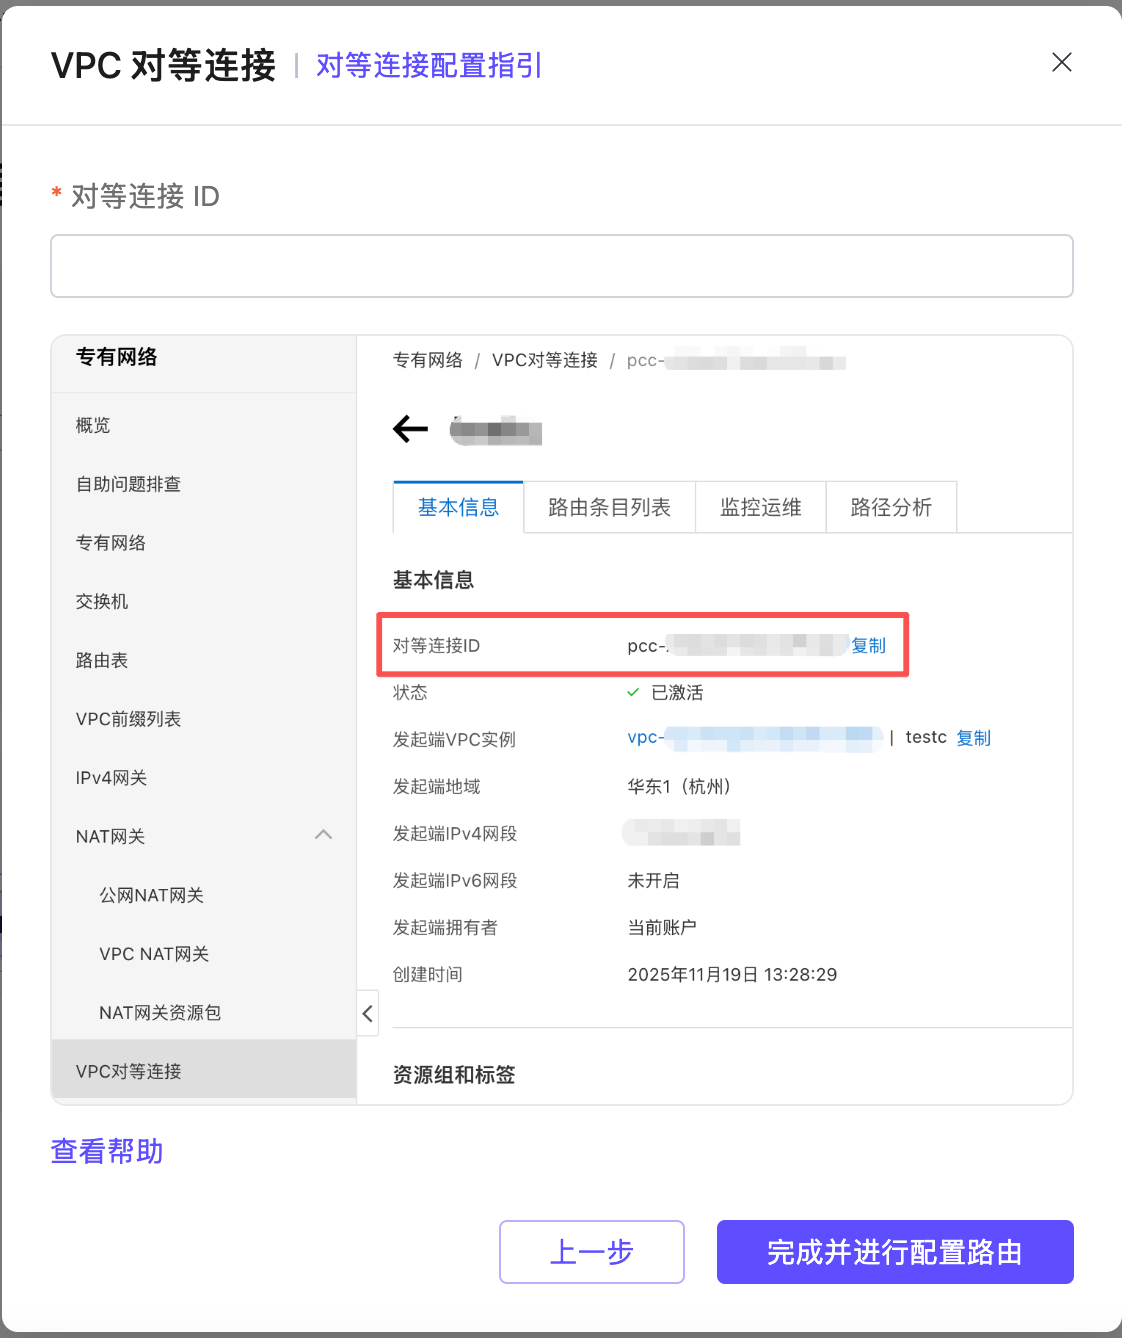Viewport: 1122px width, 1338px height.
Task: Copy the 发起端VPC实例 ID
Action: click(975, 738)
